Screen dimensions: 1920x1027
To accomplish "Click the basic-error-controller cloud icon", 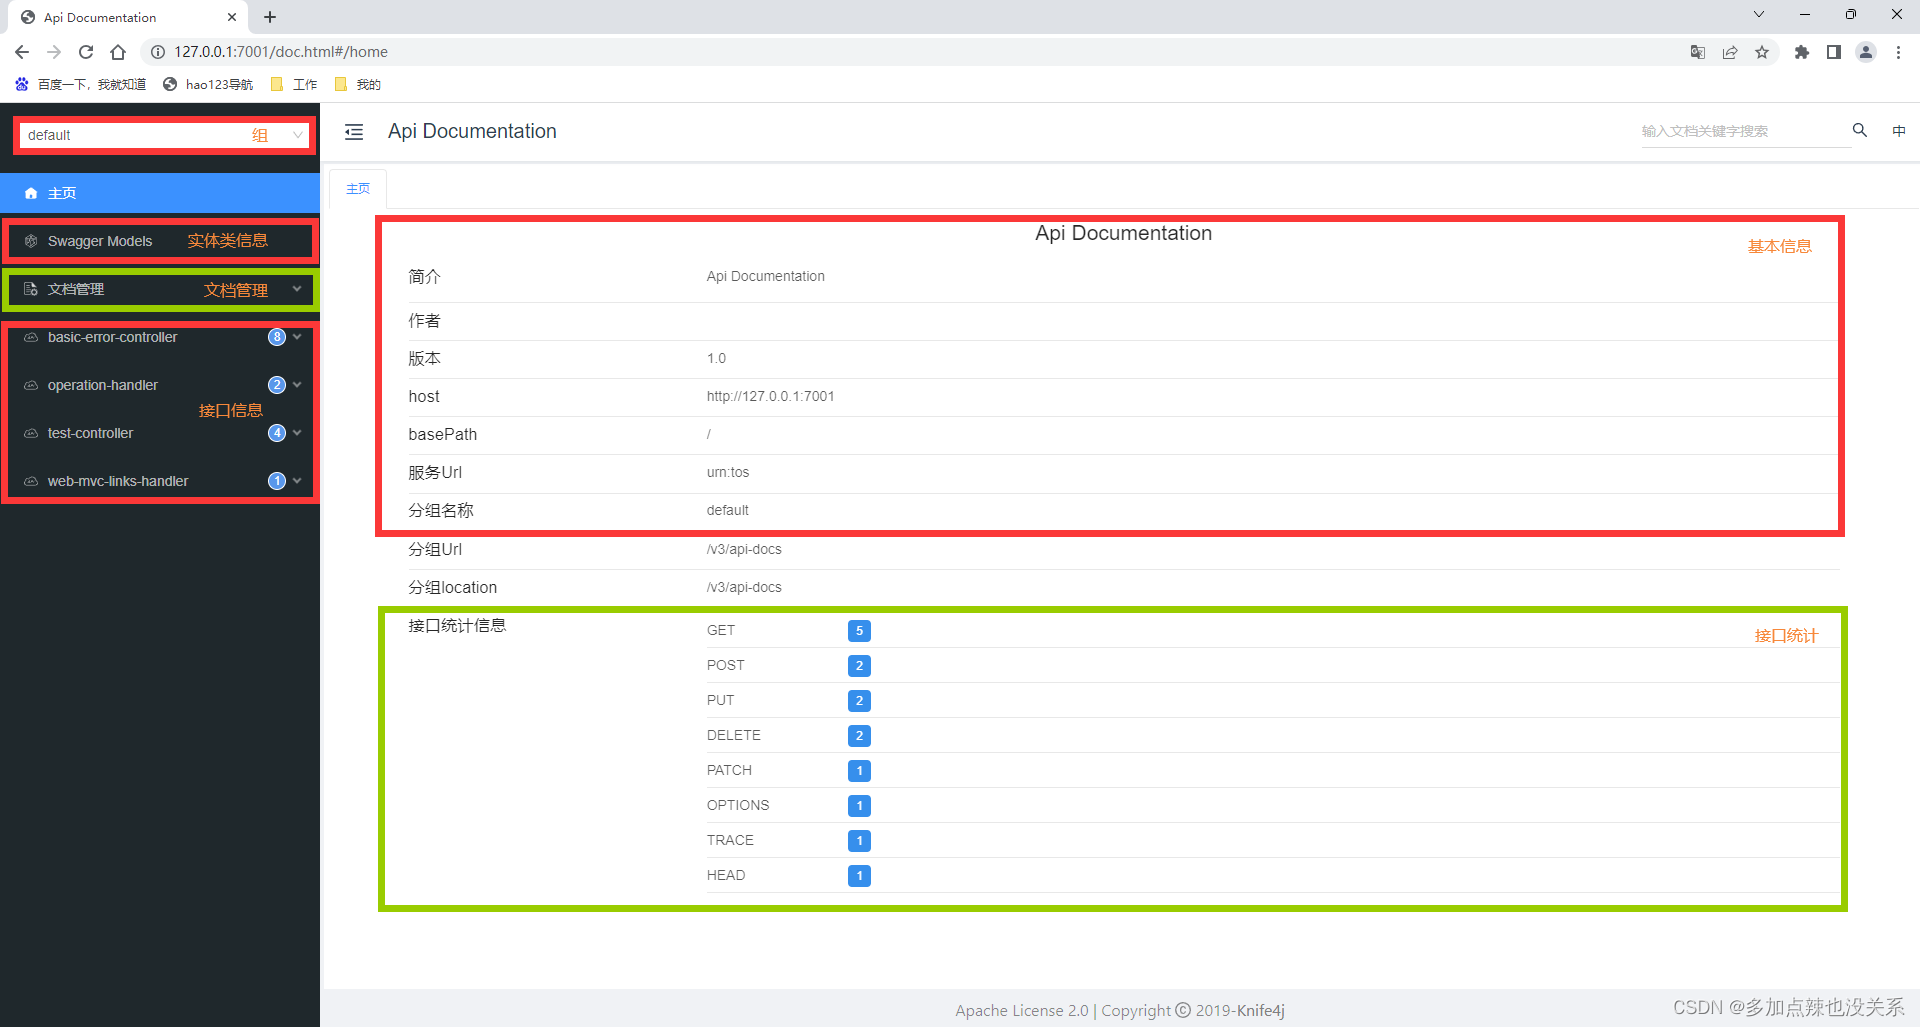I will pyautogui.click(x=31, y=337).
